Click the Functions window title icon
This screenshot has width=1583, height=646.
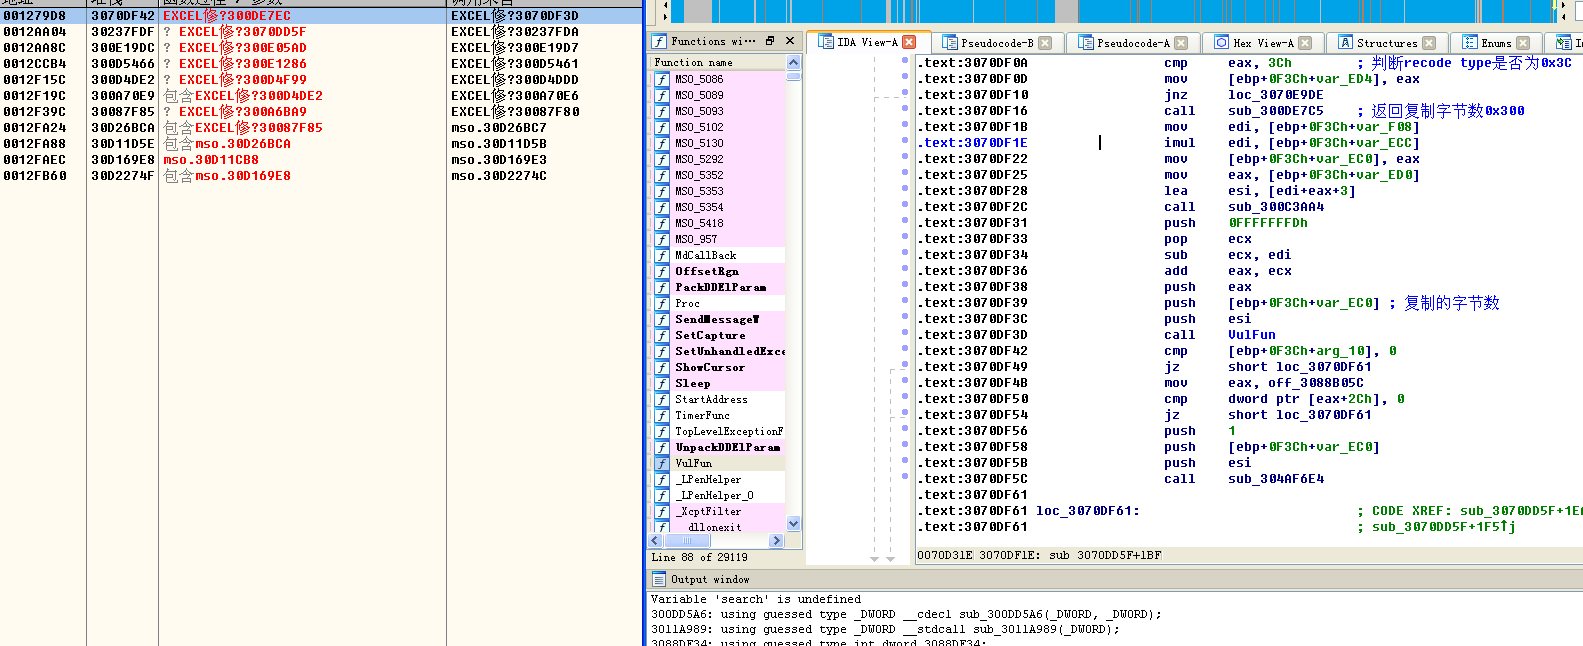click(x=659, y=41)
